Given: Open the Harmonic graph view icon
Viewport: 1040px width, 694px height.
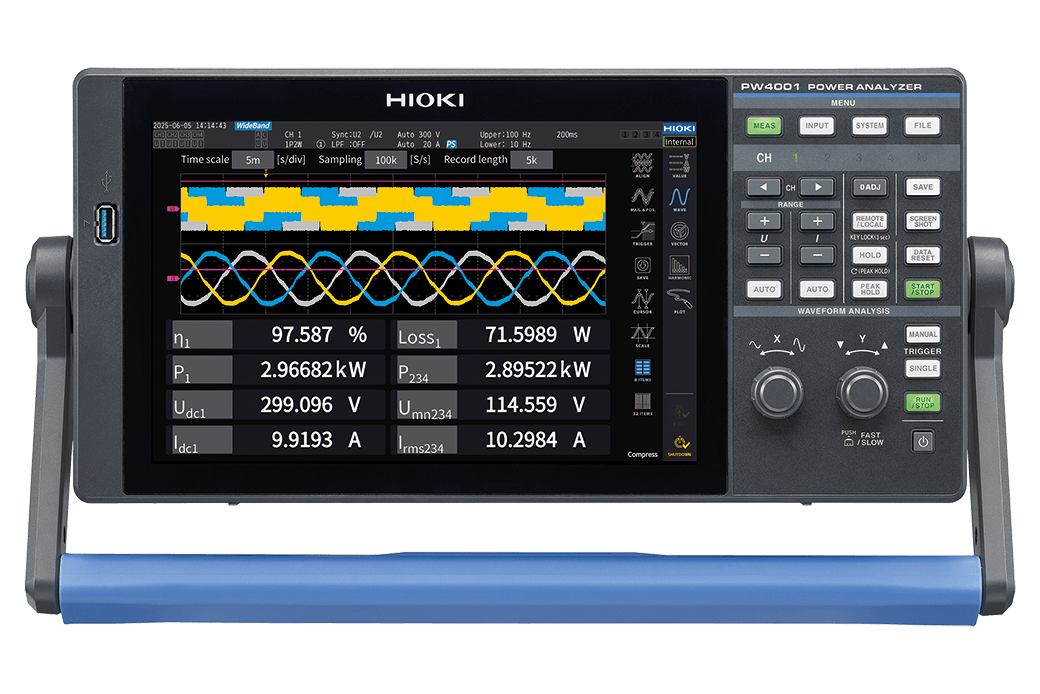Looking at the screenshot, I should [680, 267].
